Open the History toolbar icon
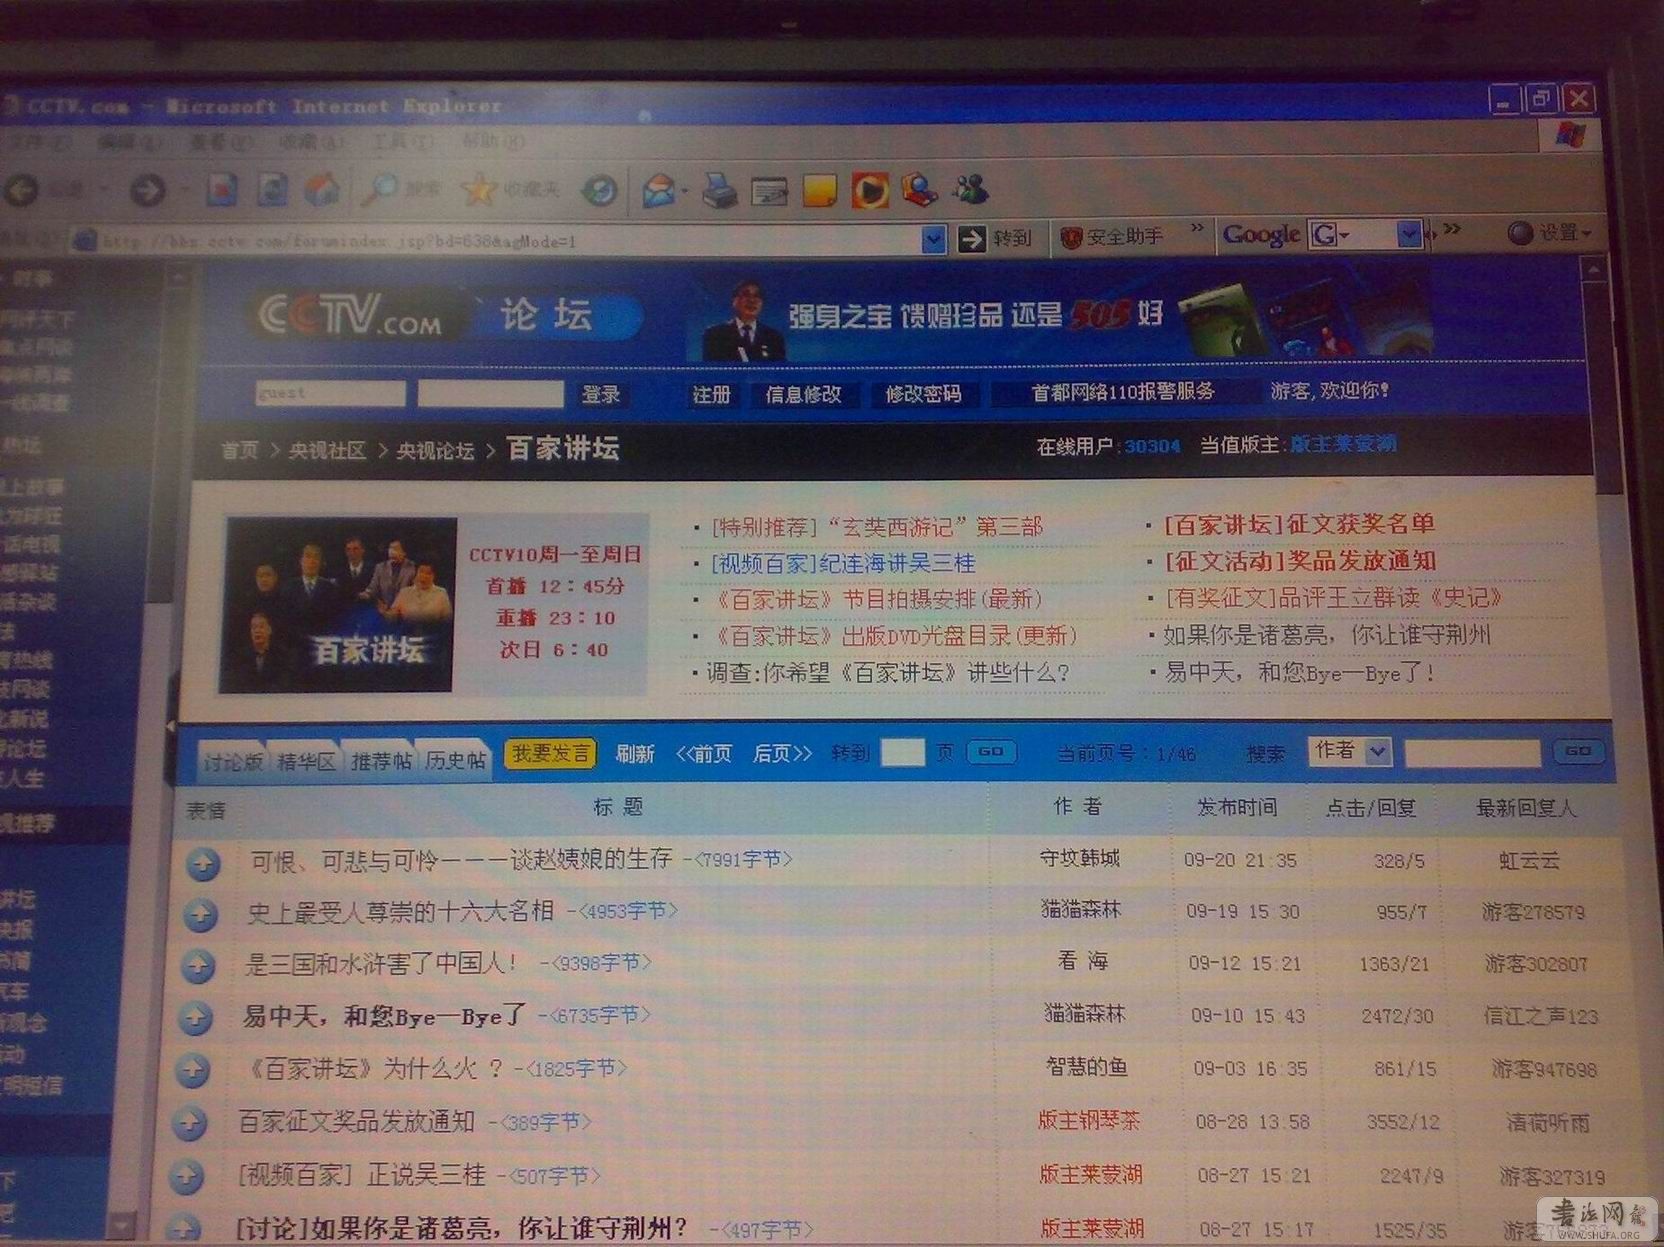 (x=601, y=189)
